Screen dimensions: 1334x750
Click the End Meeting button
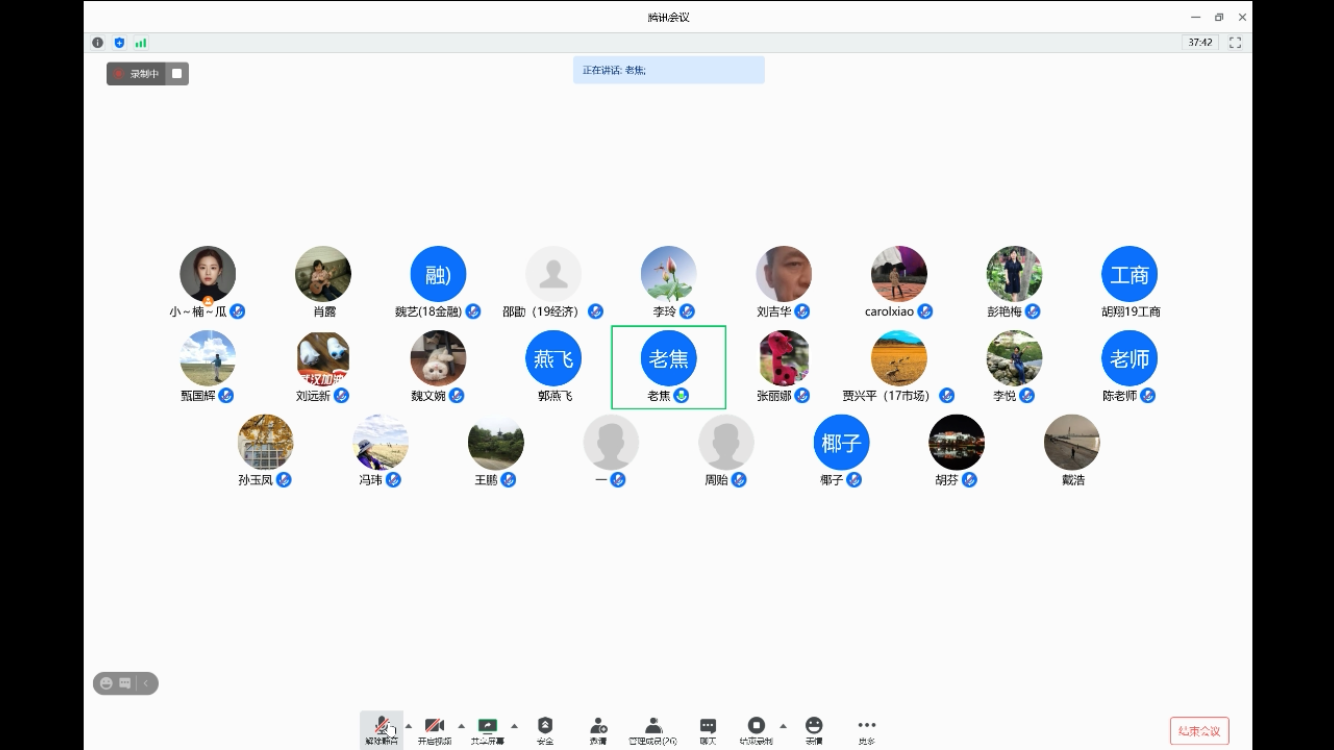pos(1199,731)
